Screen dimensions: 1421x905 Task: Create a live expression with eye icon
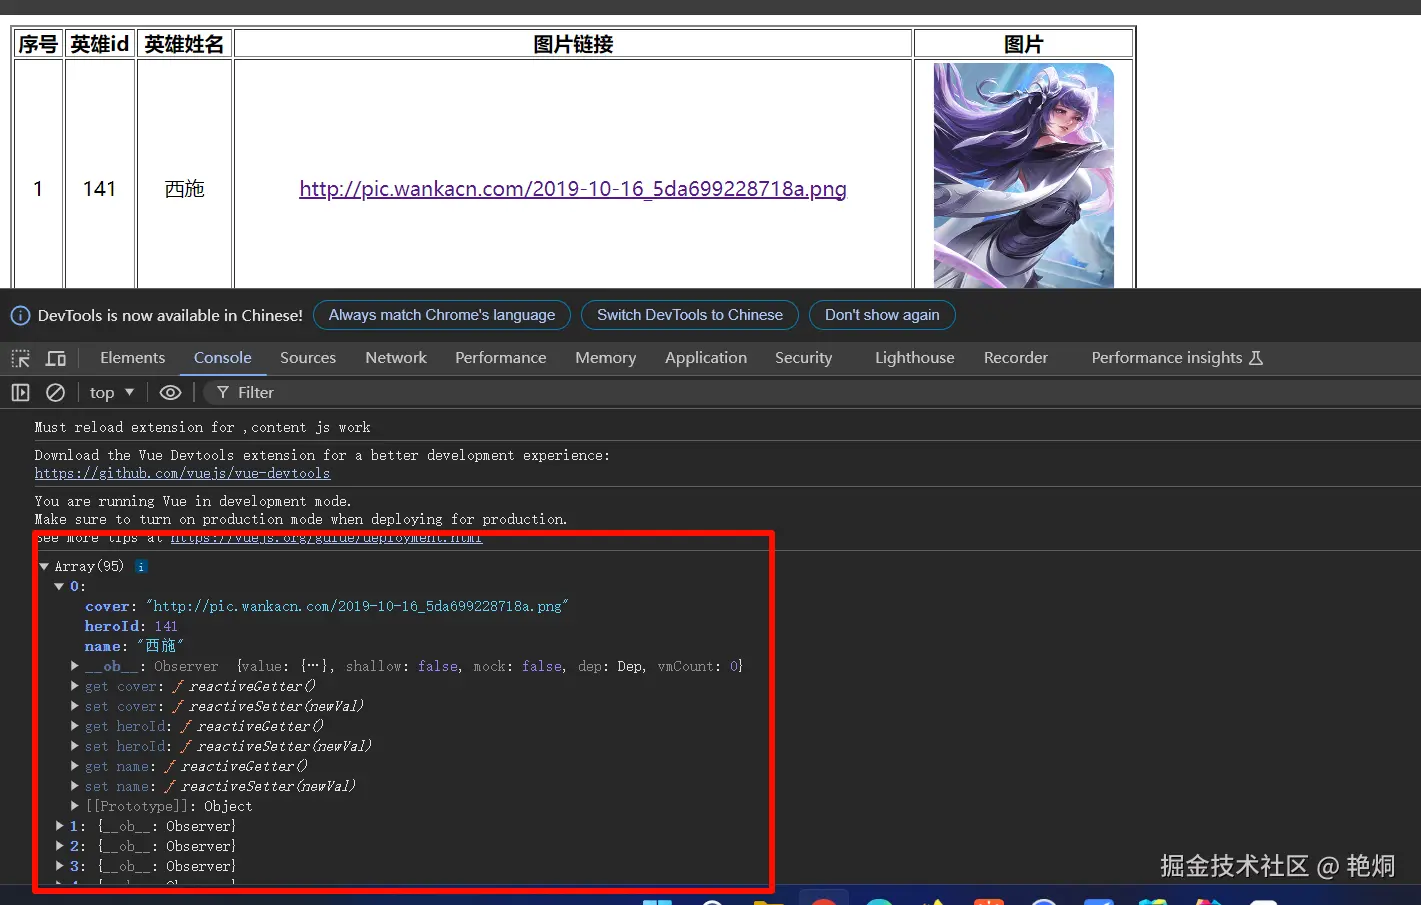[x=171, y=393]
